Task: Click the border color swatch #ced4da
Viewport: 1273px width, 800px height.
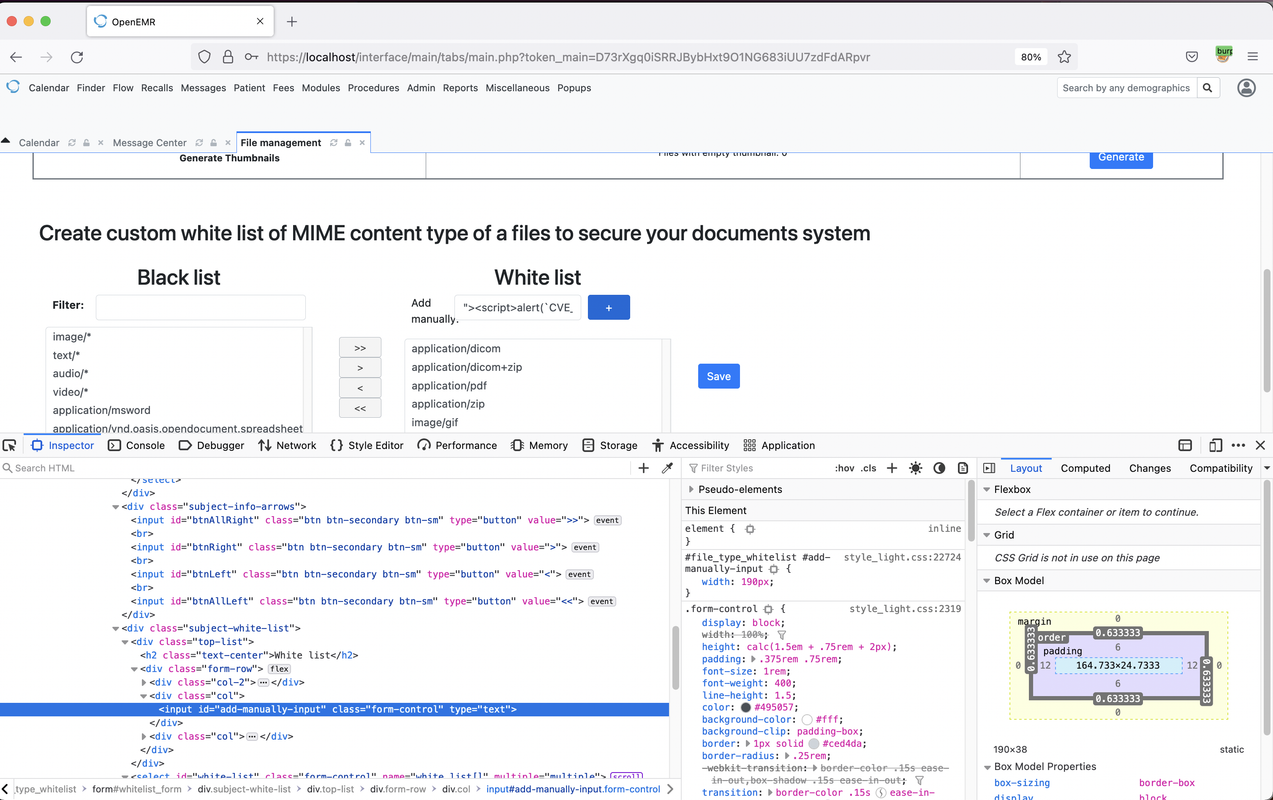Action: click(814, 744)
